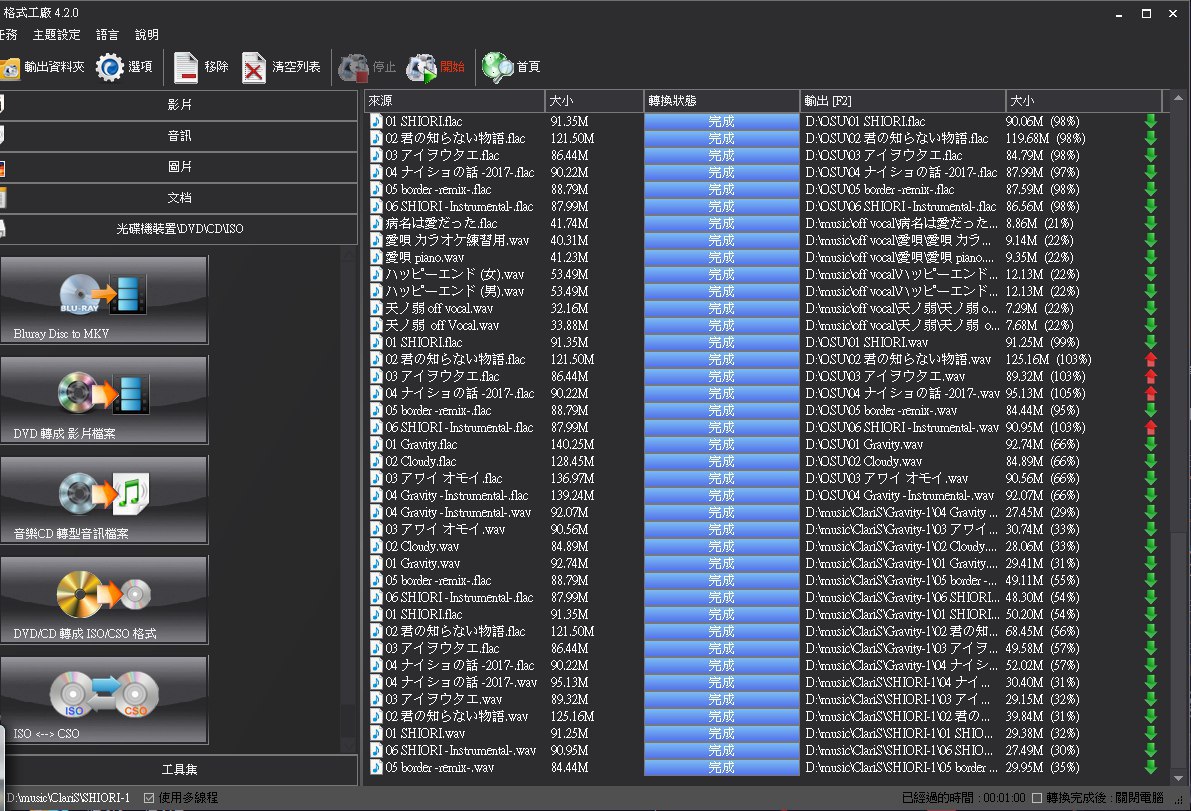This screenshot has height=811, width=1191.
Task: Open the 語言 language menu
Action: coord(108,34)
